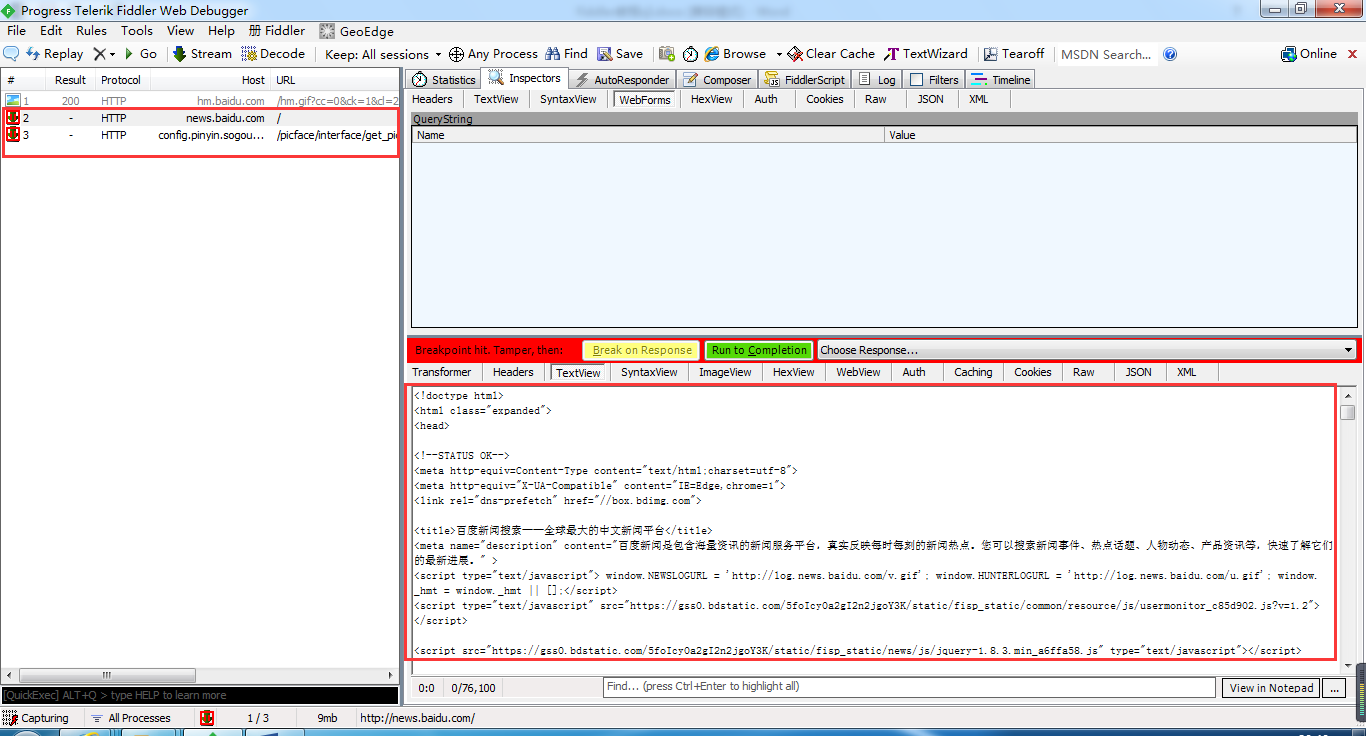Click the status bar breakpoint icon
The width and height of the screenshot is (1366, 736).
[207, 718]
